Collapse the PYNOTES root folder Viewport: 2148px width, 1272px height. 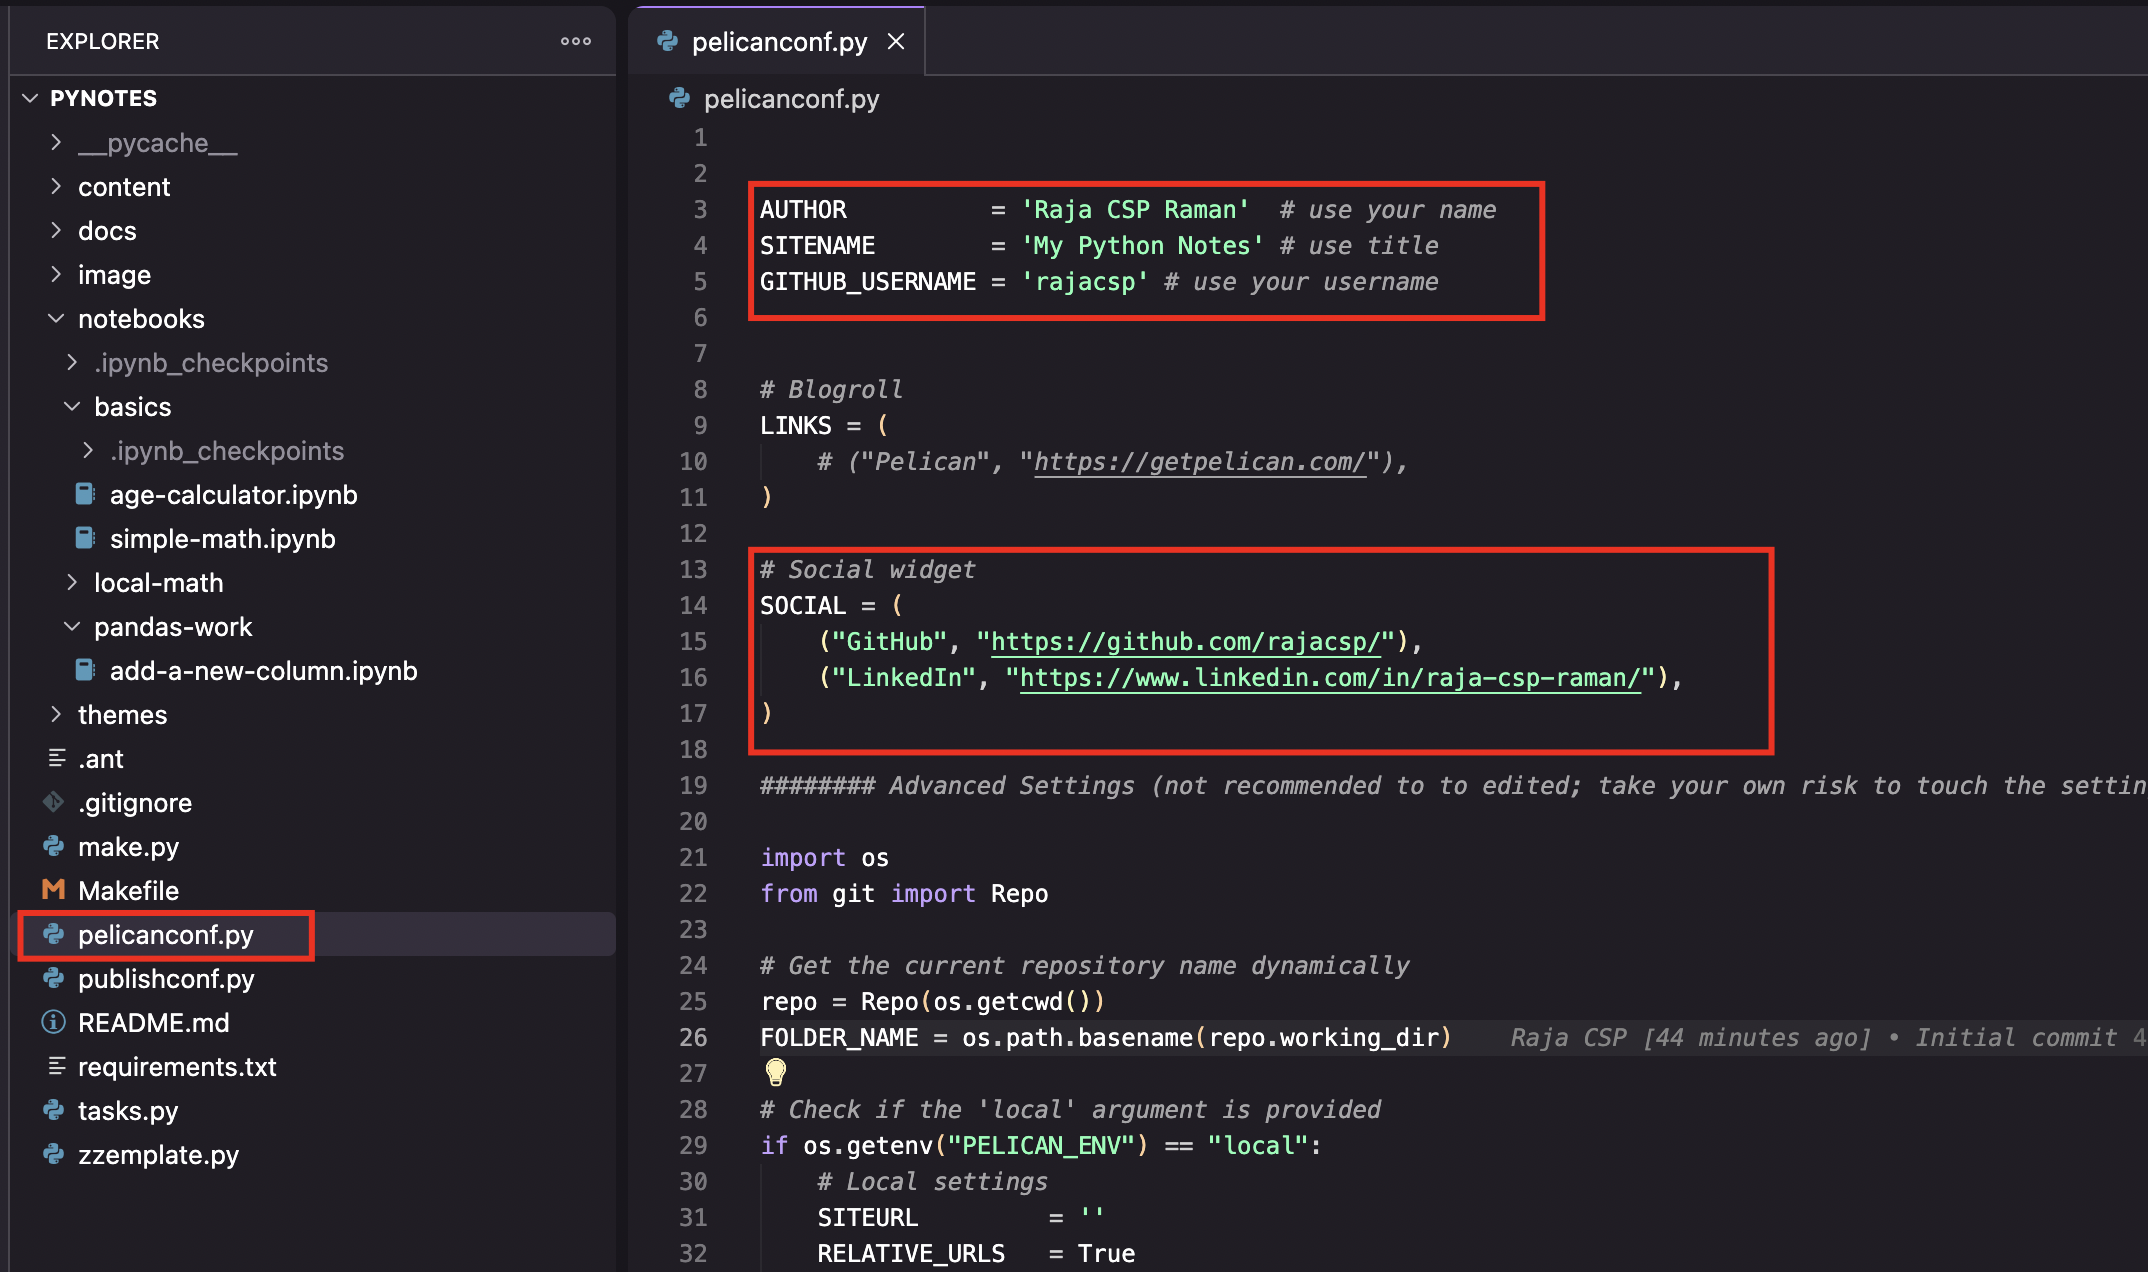point(30,98)
